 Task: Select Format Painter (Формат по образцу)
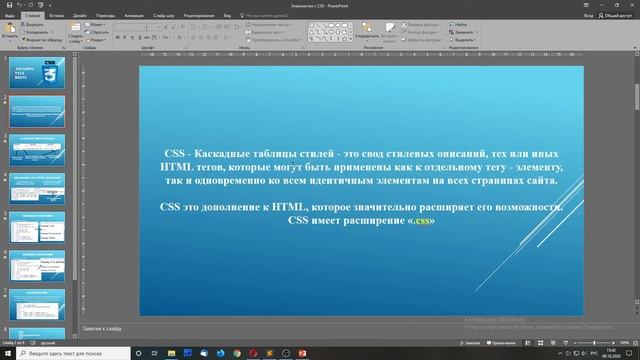point(42,40)
